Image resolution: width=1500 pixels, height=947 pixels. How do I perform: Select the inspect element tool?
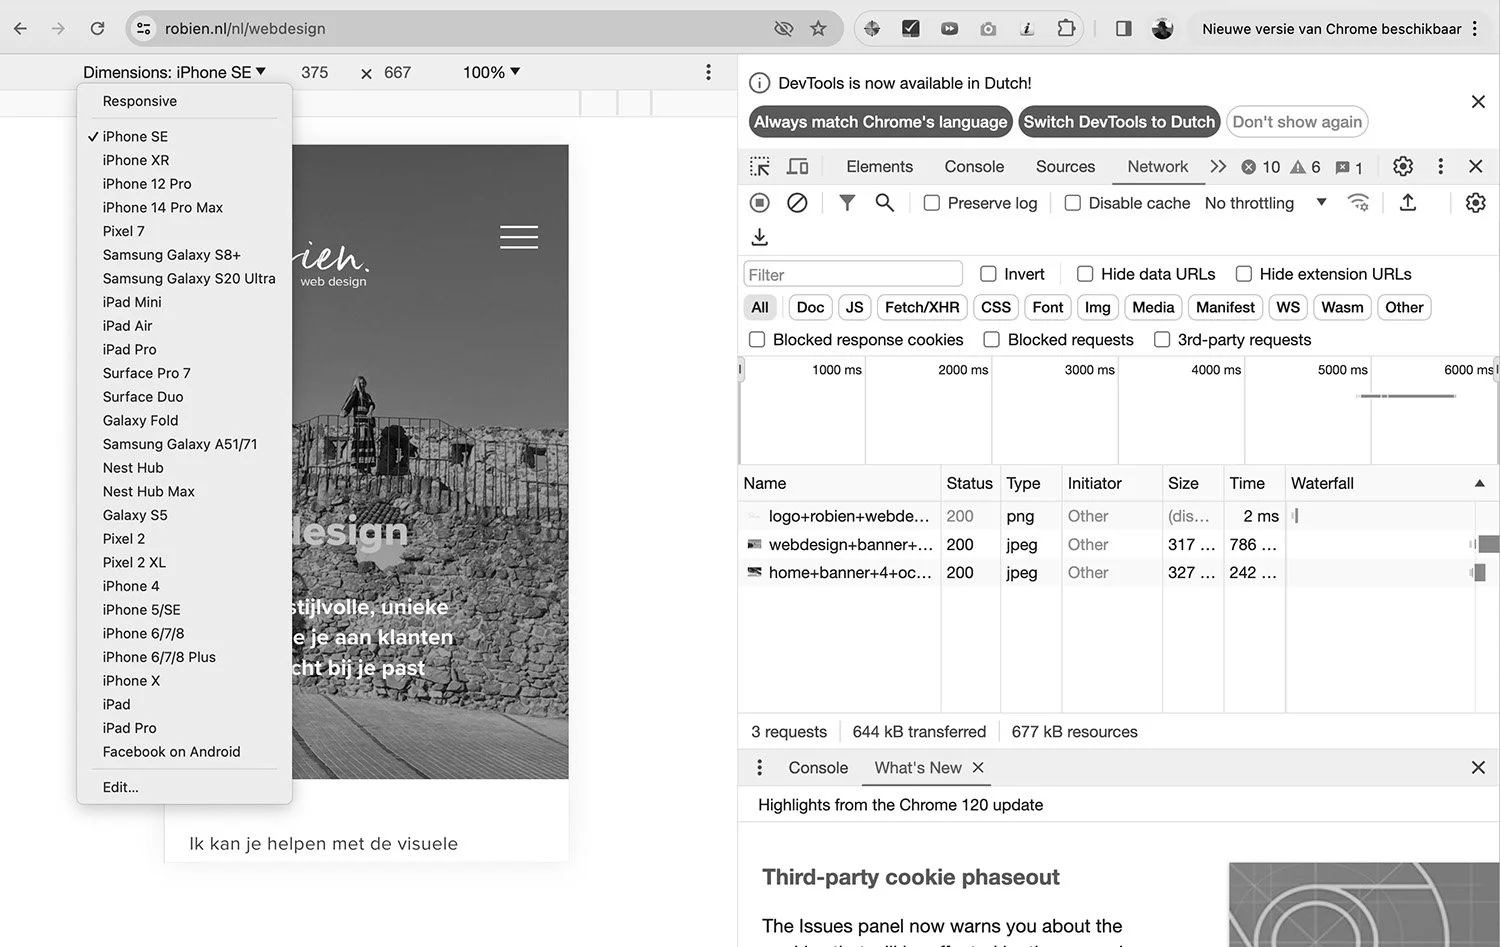pyautogui.click(x=760, y=166)
